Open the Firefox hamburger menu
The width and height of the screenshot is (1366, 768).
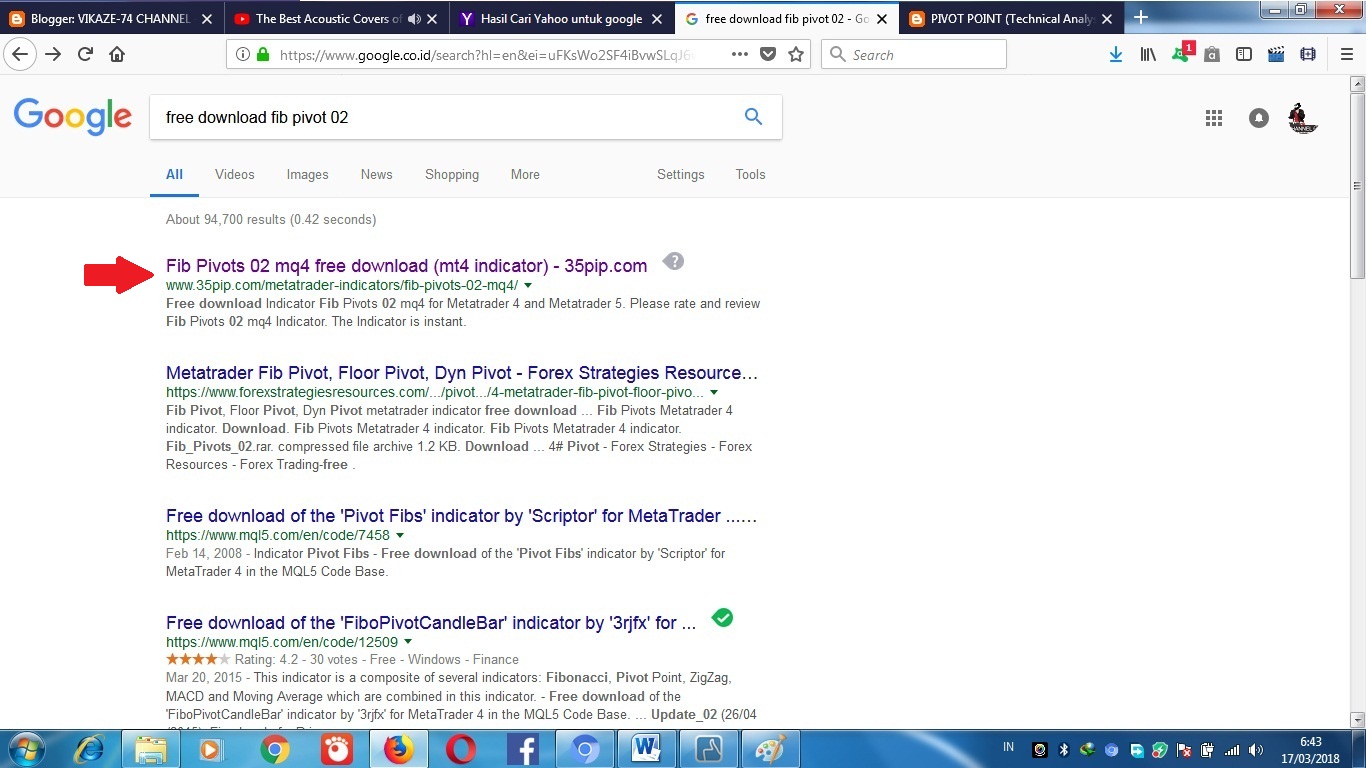pyautogui.click(x=1346, y=55)
